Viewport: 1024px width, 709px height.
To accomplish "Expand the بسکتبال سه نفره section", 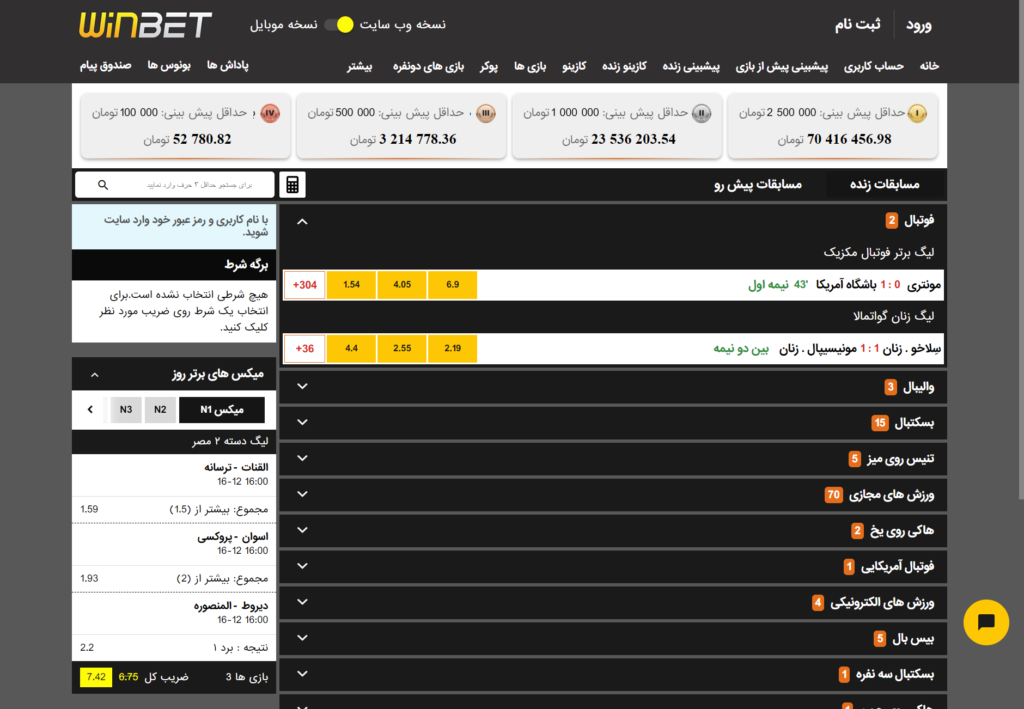I will pos(302,674).
